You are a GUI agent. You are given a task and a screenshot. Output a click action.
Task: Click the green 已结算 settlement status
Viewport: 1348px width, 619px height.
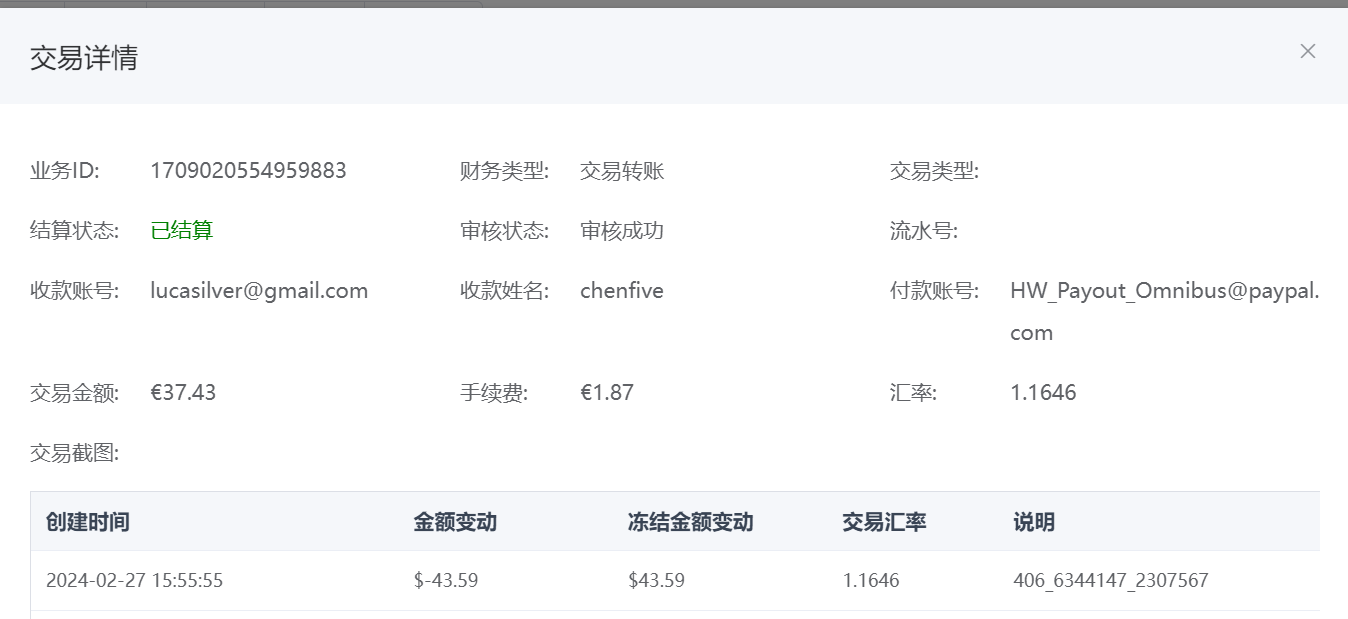coord(182,231)
